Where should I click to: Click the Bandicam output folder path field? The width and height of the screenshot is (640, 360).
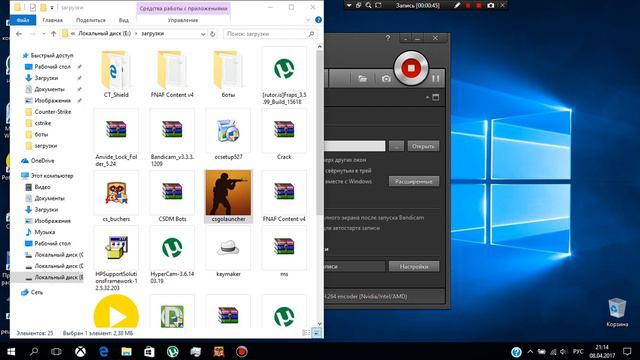point(355,146)
